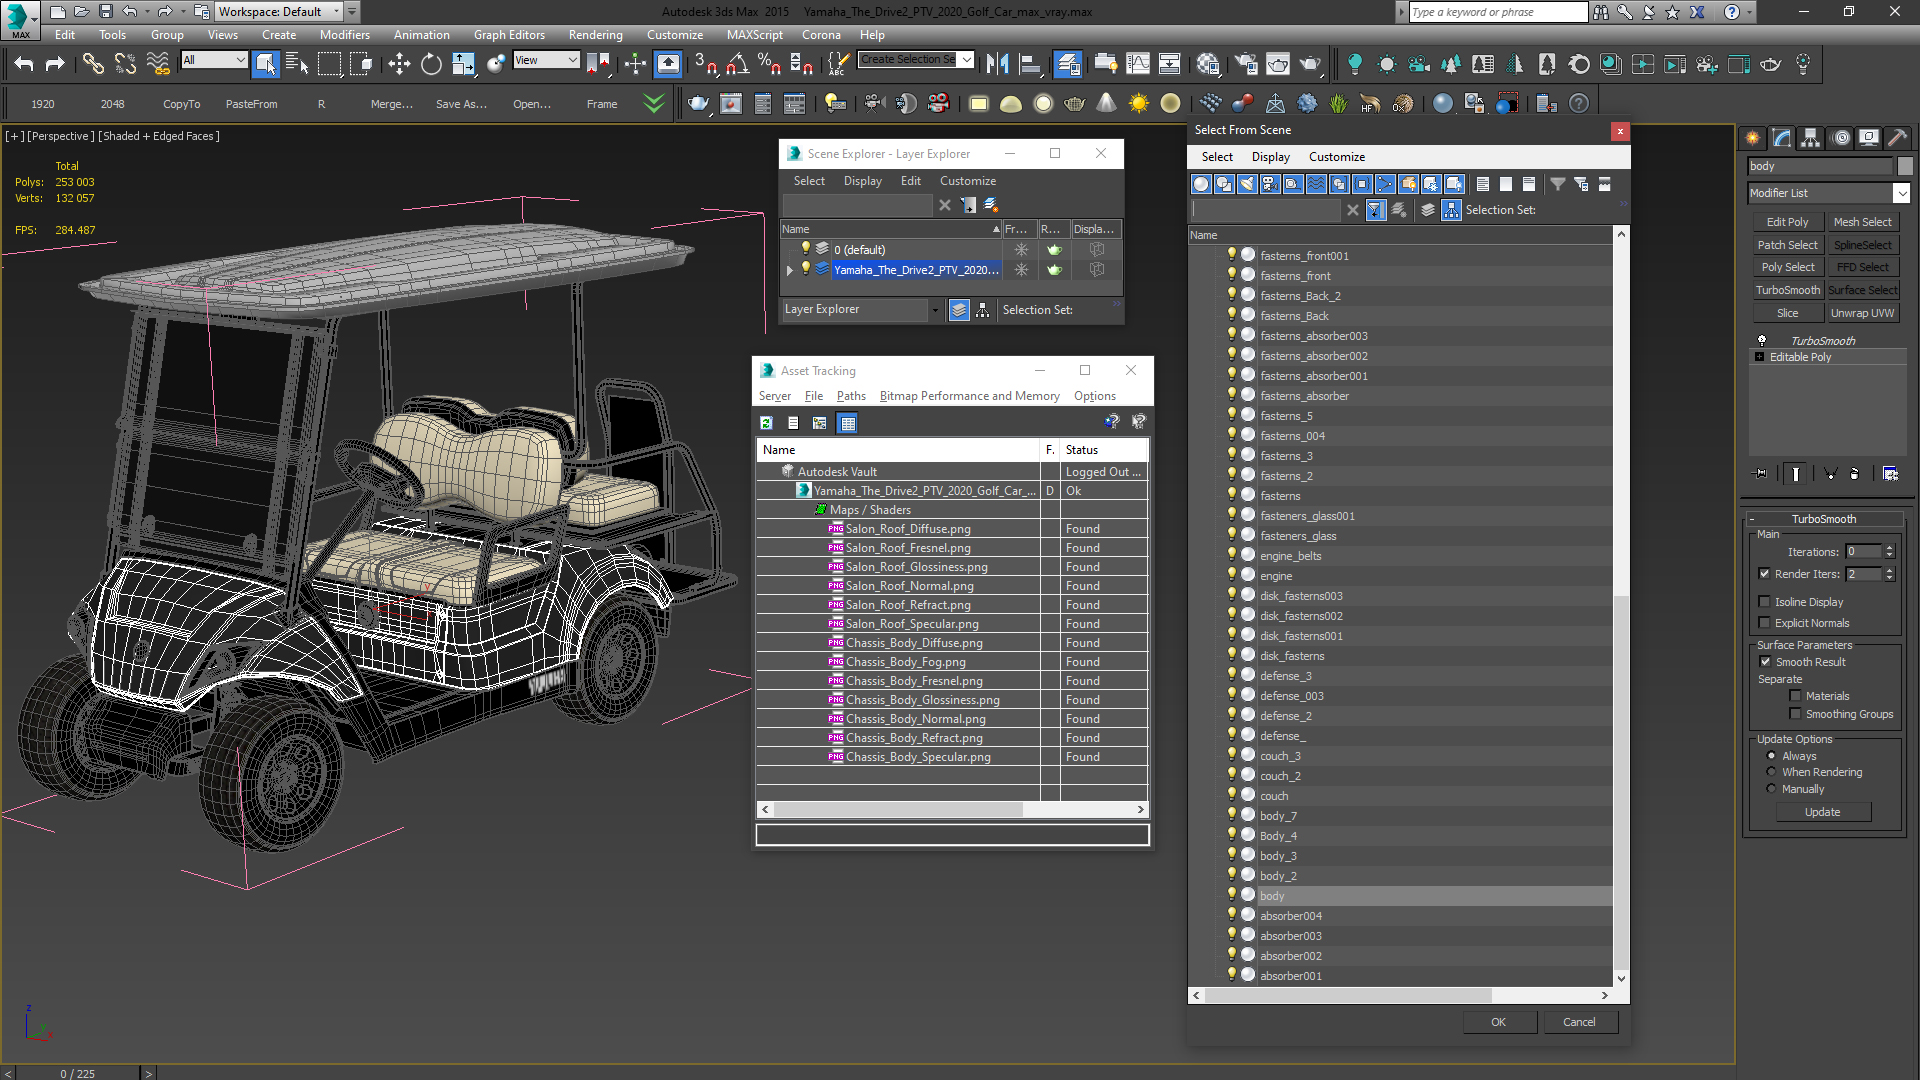The height and width of the screenshot is (1080, 1920).
Task: Open Bitmap Performance and Memory menu
Action: (969, 396)
